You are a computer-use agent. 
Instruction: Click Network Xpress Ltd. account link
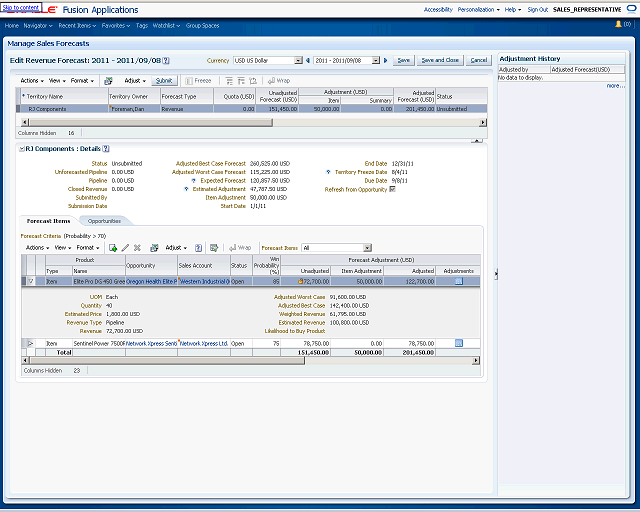click(204, 343)
